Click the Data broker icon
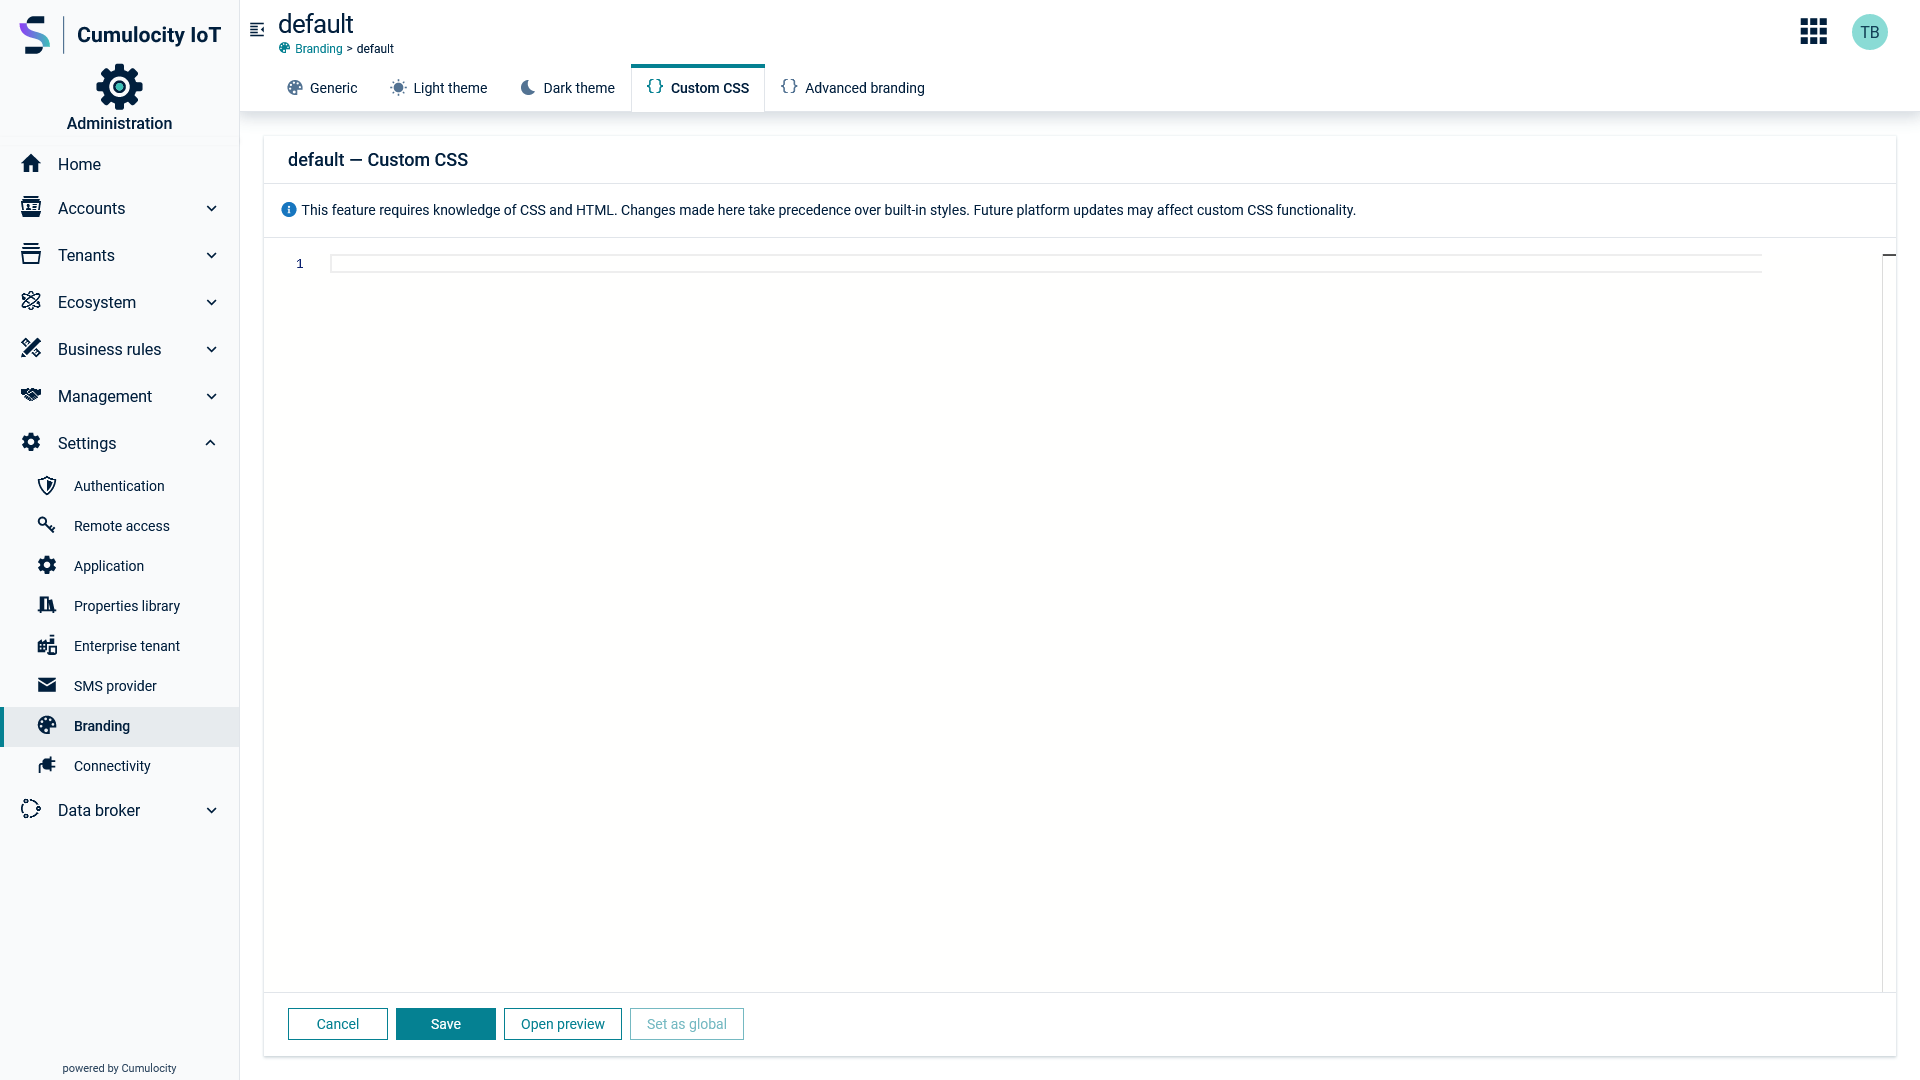1920x1080 pixels. click(31, 809)
